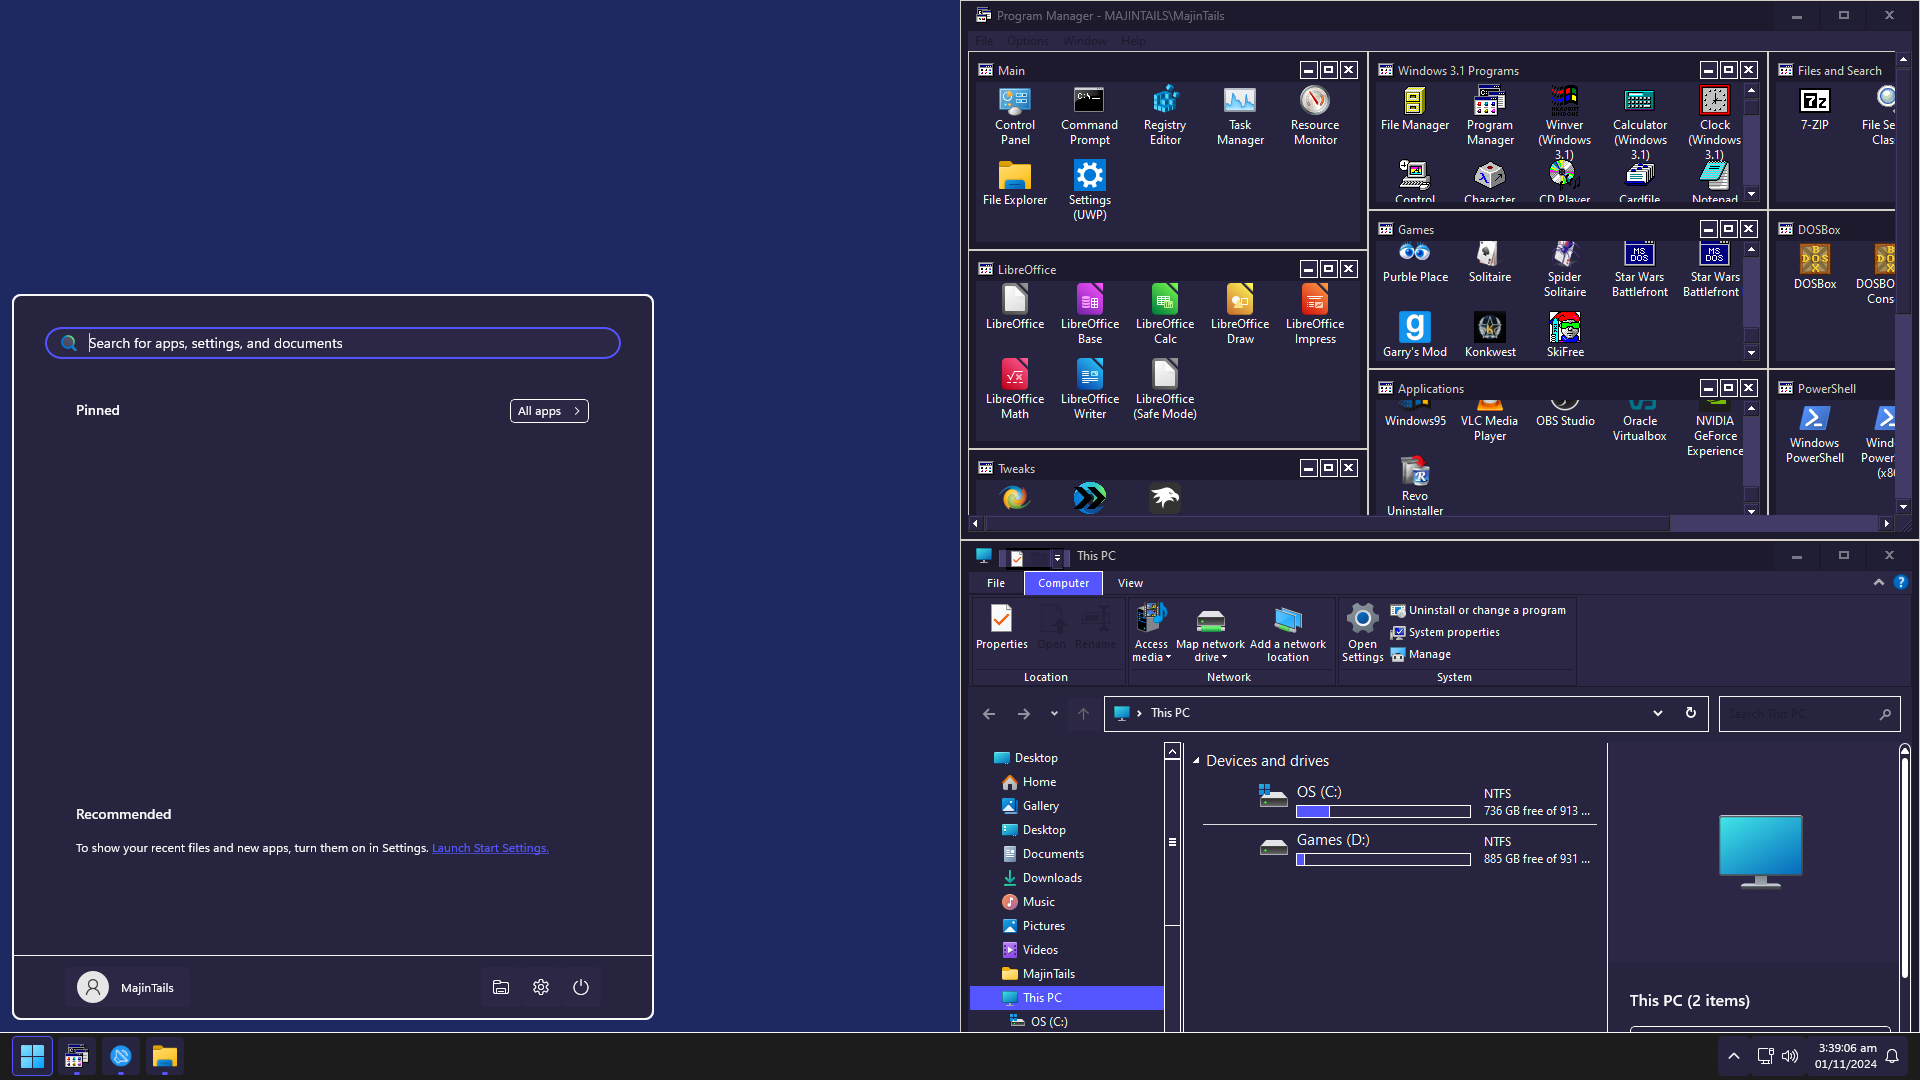
Task: Click volume icon in system tray
Action: tap(1790, 1056)
